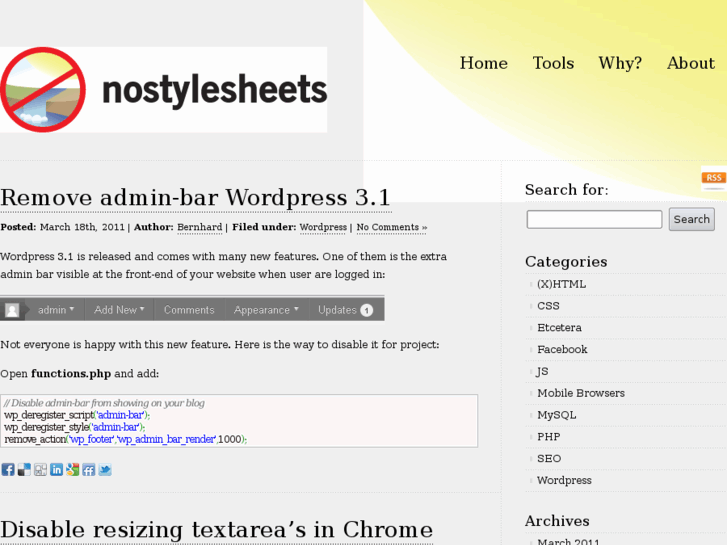Click the March 18th, 2011 post date
Viewport: 727px width, 545px height.
coord(83,227)
